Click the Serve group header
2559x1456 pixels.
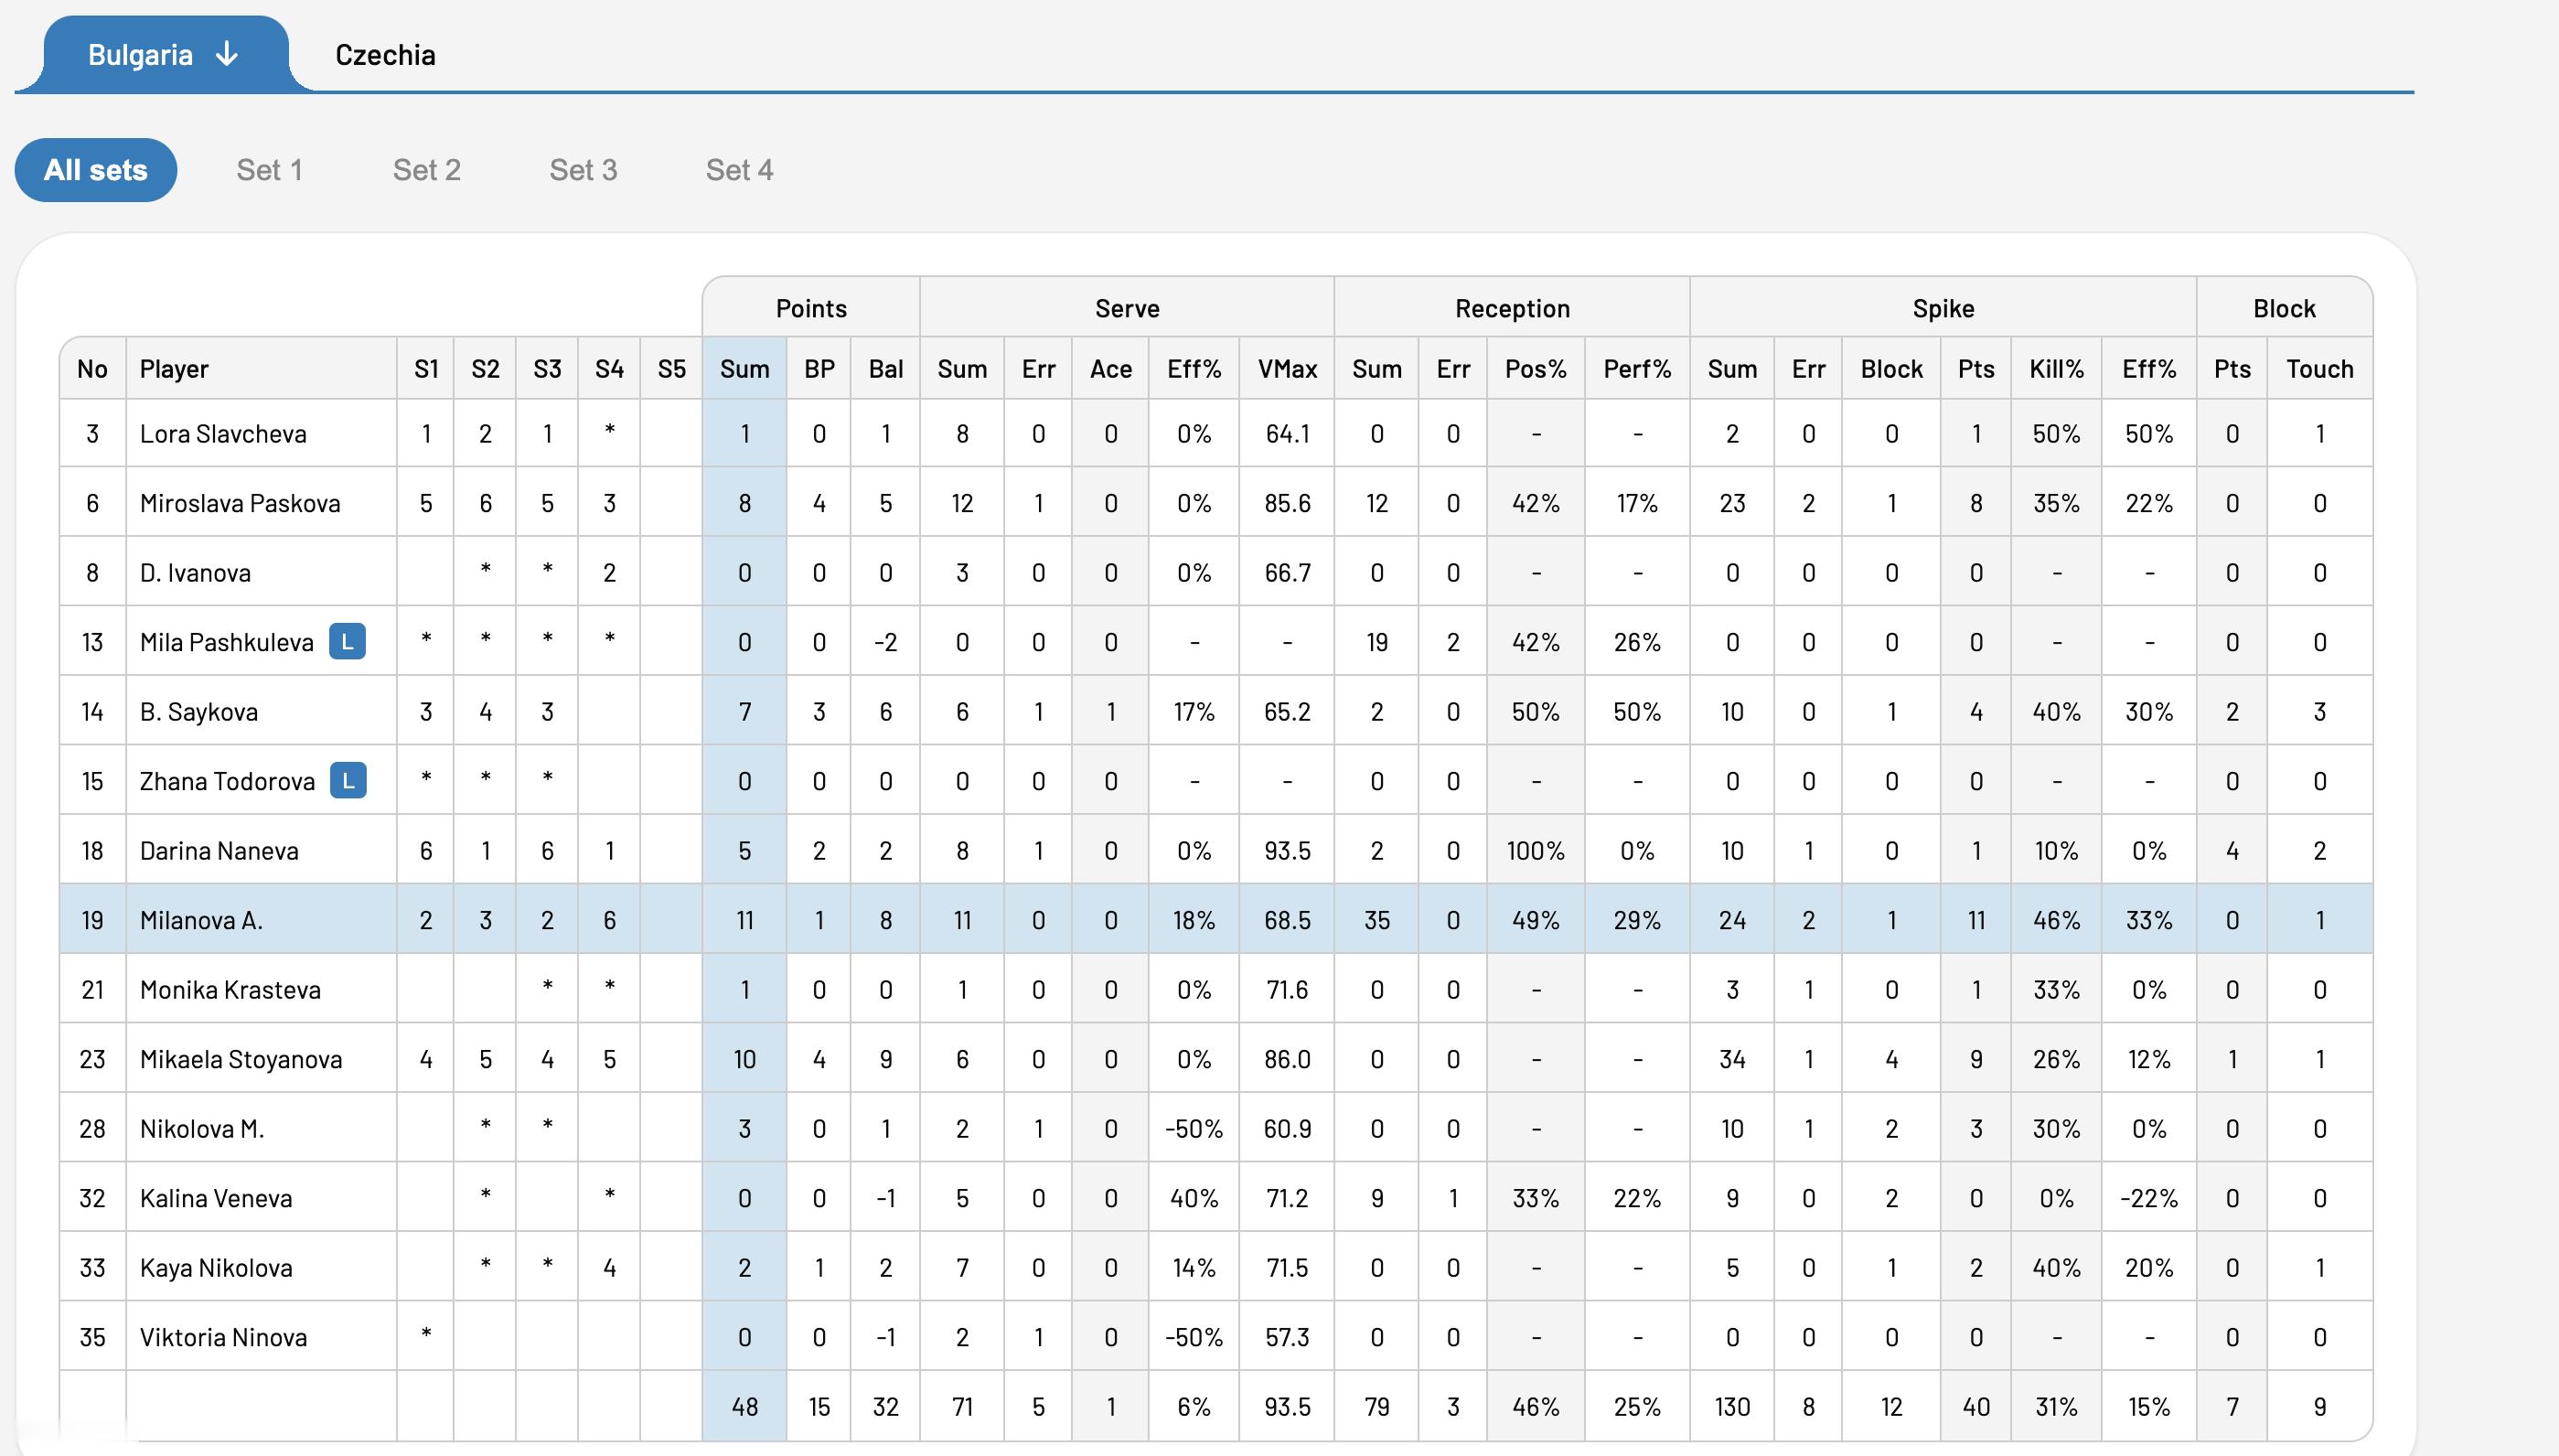coord(1127,308)
